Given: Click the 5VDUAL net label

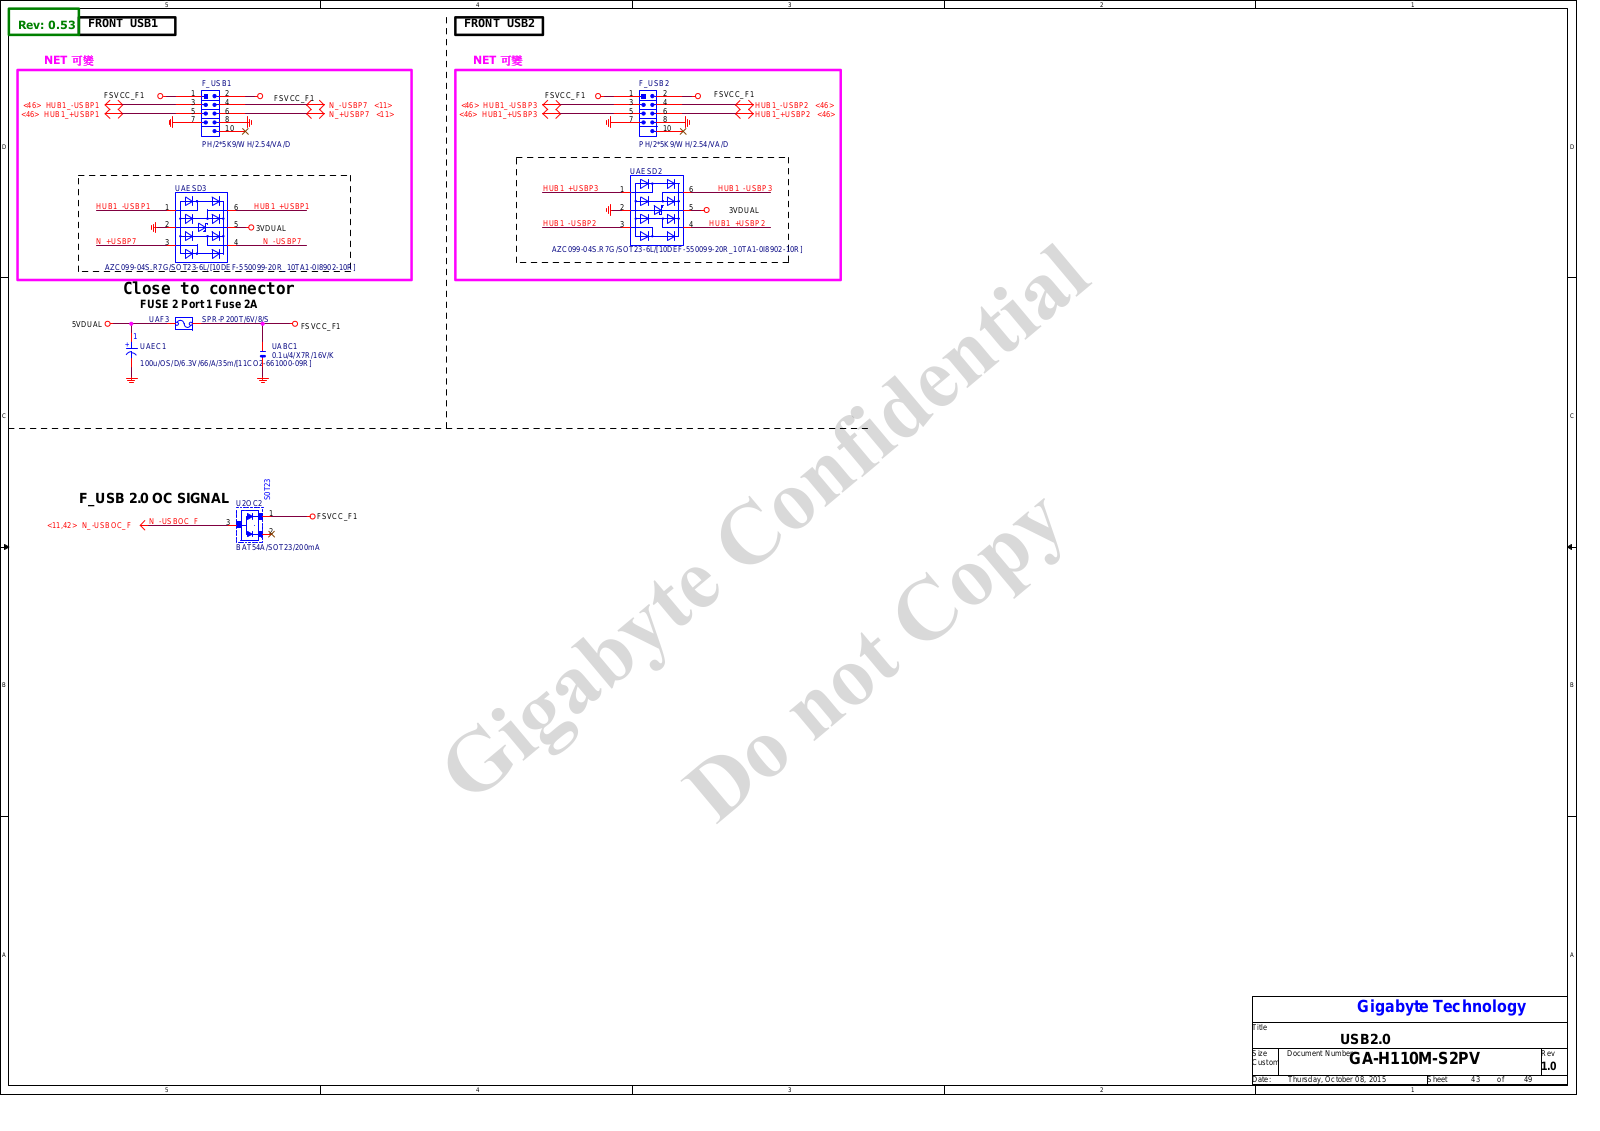Looking at the screenshot, I should coord(87,324).
